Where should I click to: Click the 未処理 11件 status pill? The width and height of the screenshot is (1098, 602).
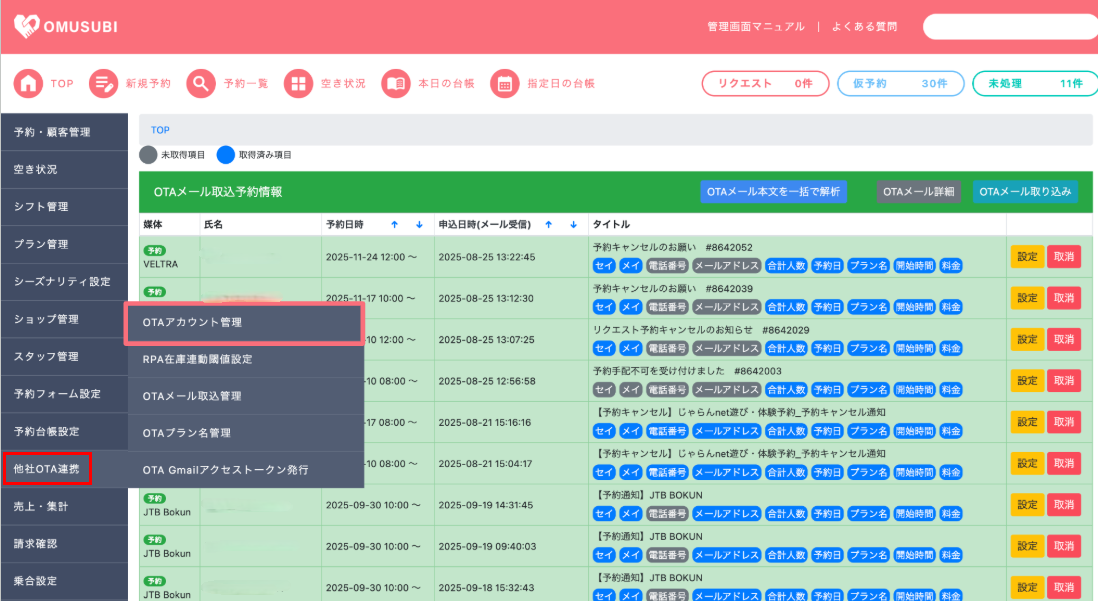(1035, 83)
